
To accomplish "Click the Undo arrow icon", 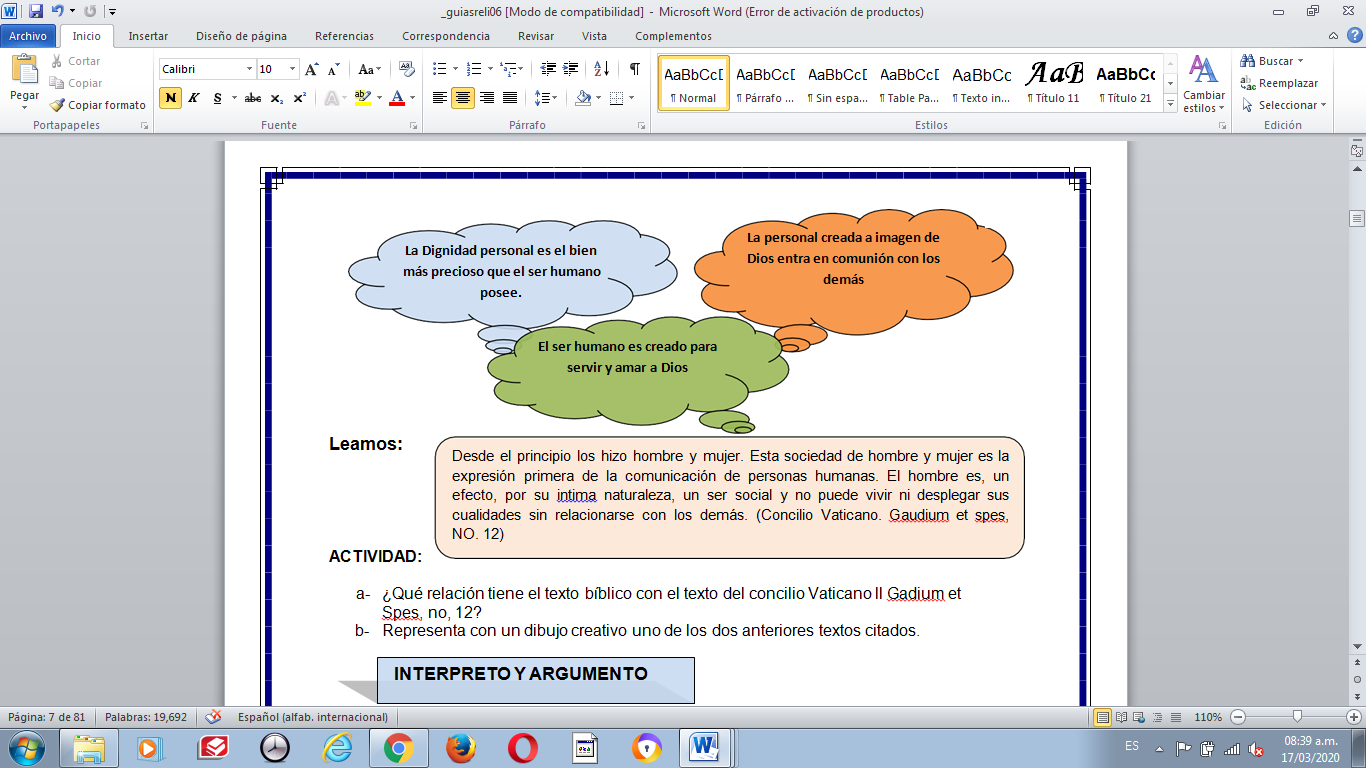I will pyautogui.click(x=59, y=12).
